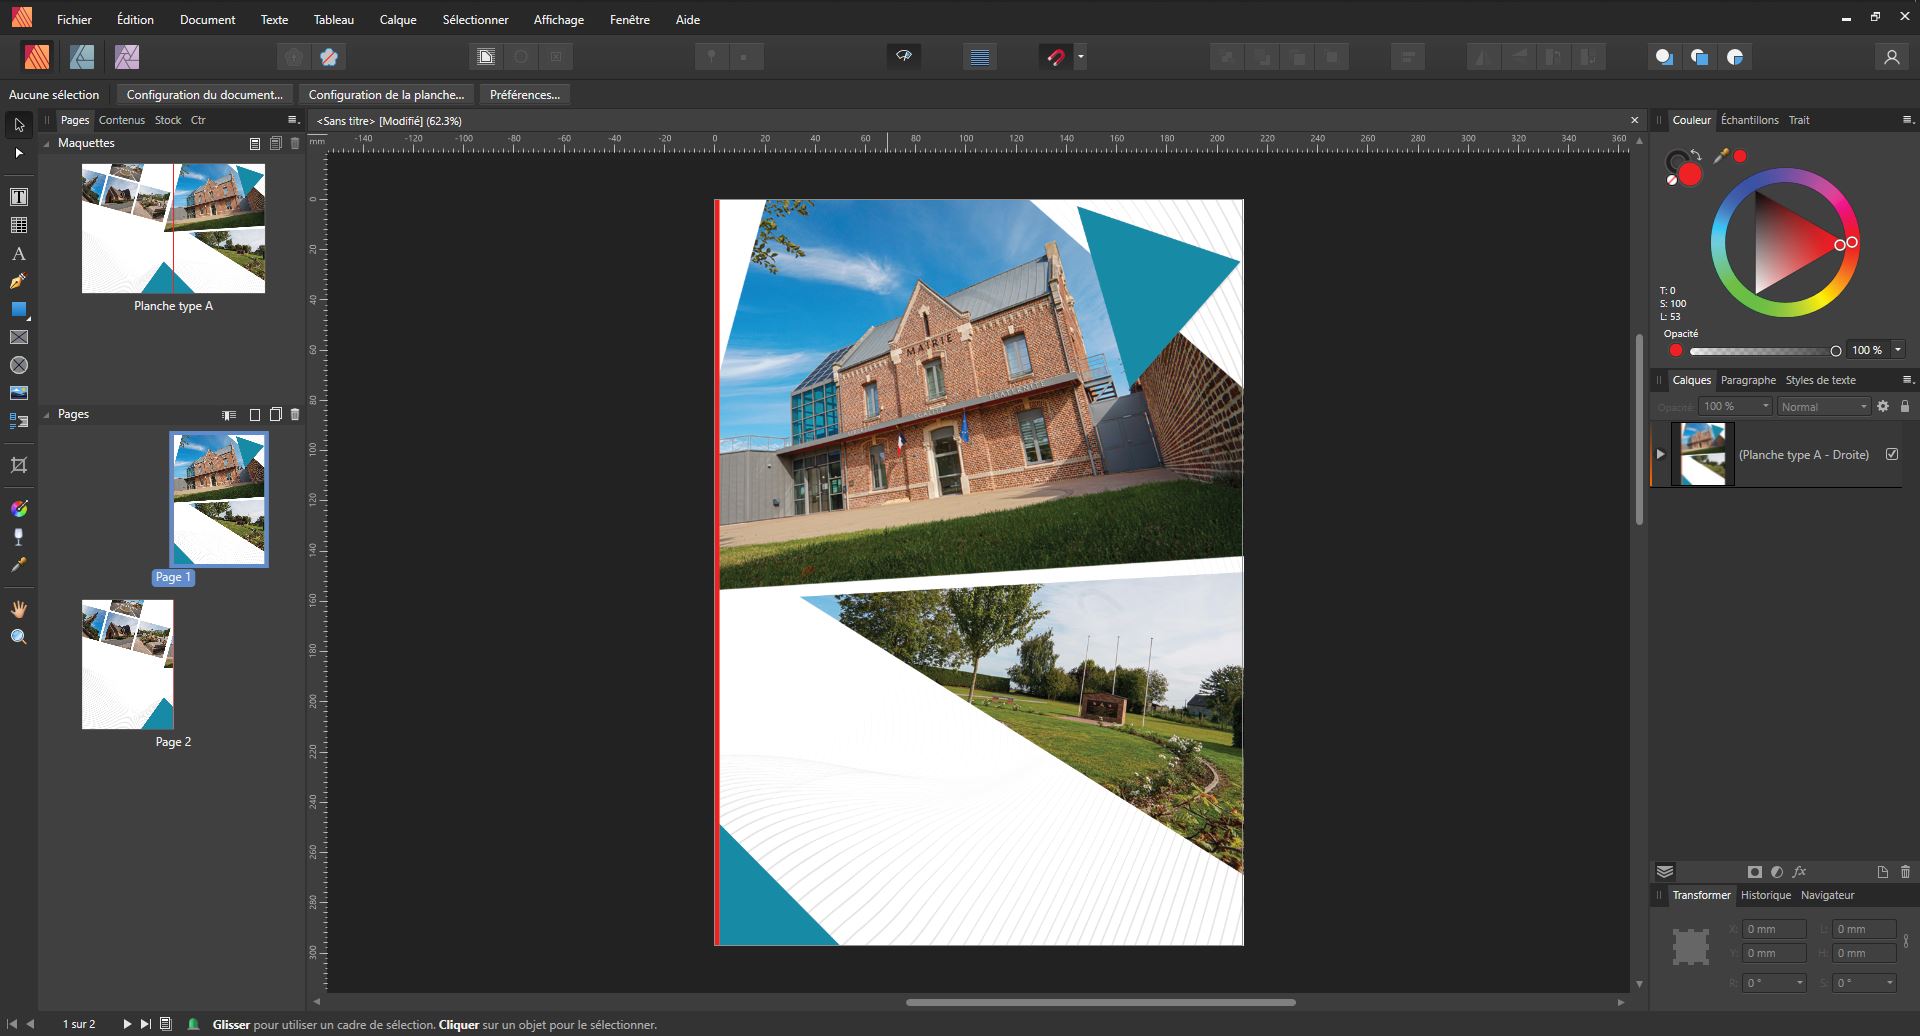Switch to the Paragraphe tab
This screenshot has height=1036, width=1920.
1748,380
